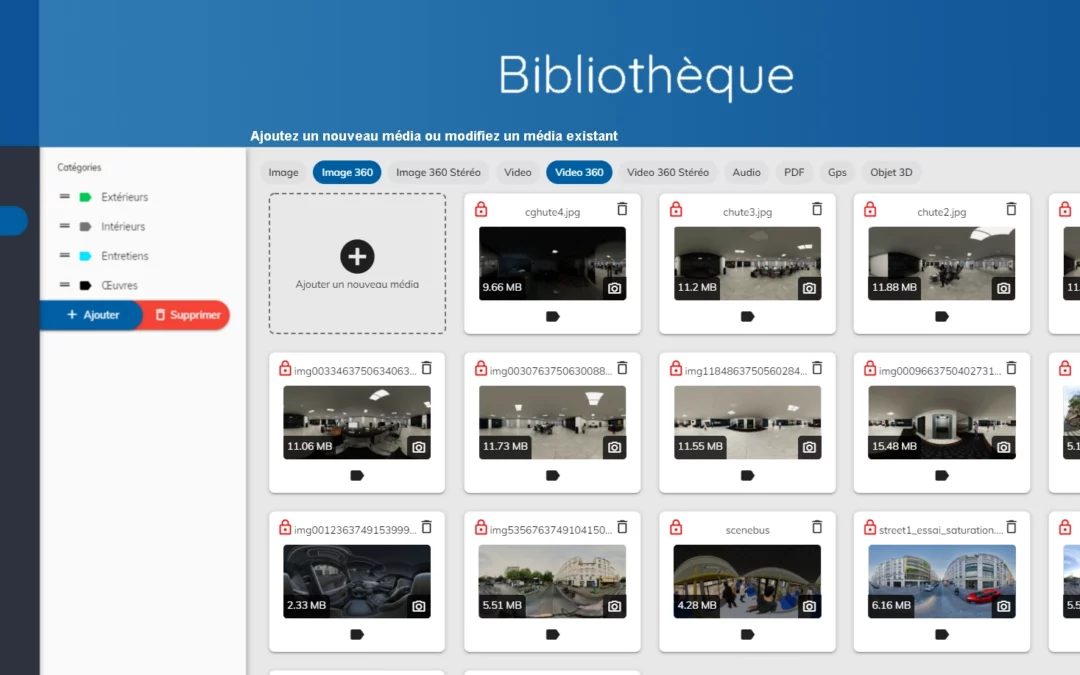Delete the img1184863750560284 card
Image resolution: width=1080 pixels, height=675 pixels.
[x=817, y=368]
